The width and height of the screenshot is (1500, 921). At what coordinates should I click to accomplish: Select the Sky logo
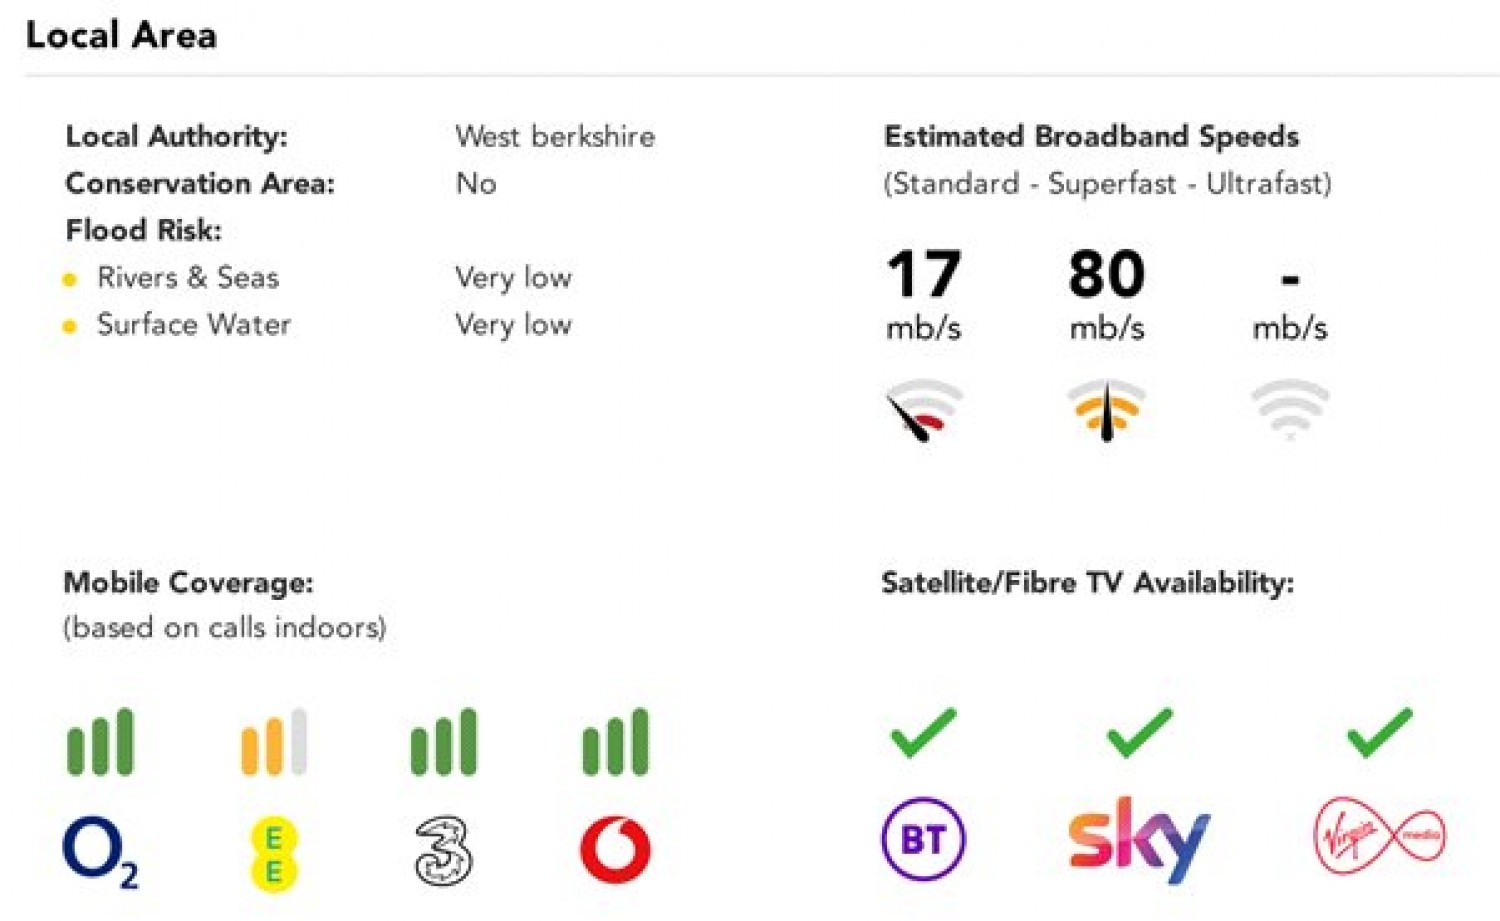pyautogui.click(x=1138, y=840)
